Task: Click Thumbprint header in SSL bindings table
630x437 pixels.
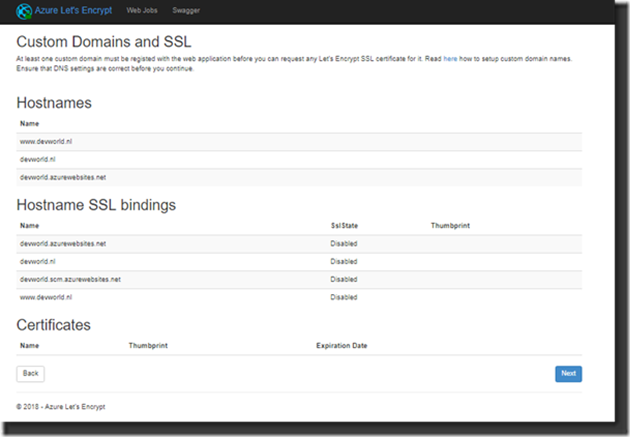Action: pos(450,226)
